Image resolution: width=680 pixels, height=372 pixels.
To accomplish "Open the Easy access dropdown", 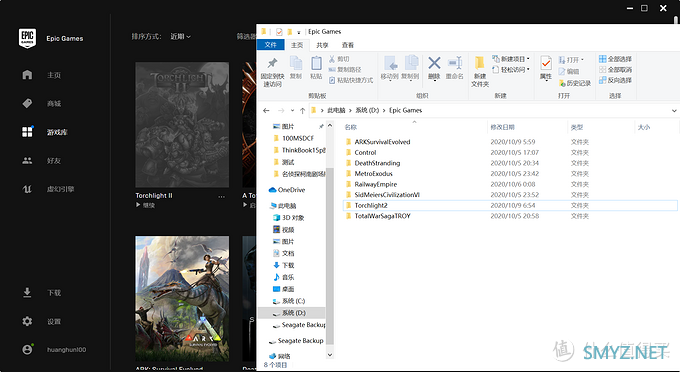I will pyautogui.click(x=511, y=69).
